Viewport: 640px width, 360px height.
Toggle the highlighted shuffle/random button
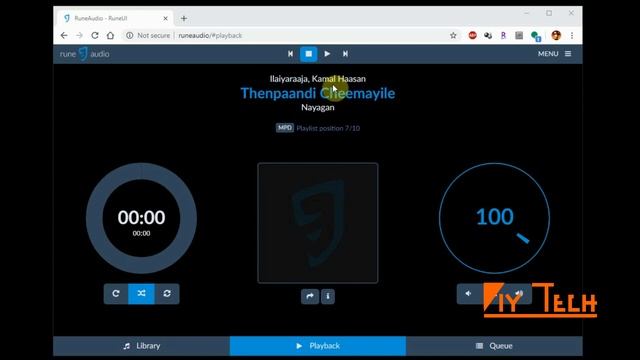click(x=141, y=293)
